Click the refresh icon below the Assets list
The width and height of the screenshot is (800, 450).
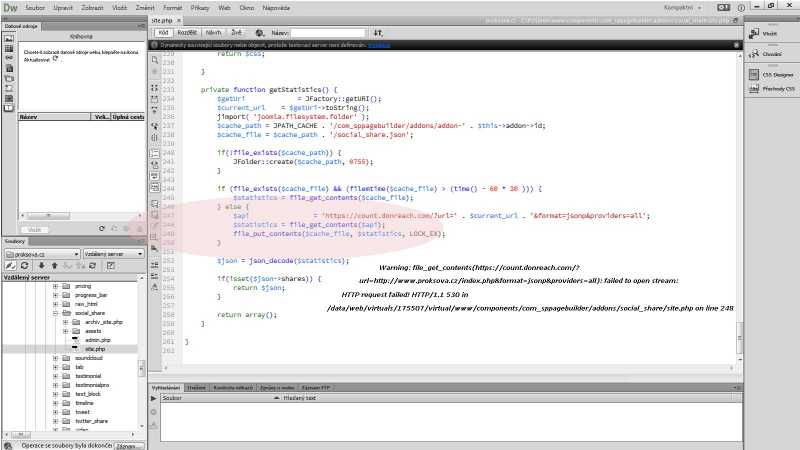(x=102, y=229)
